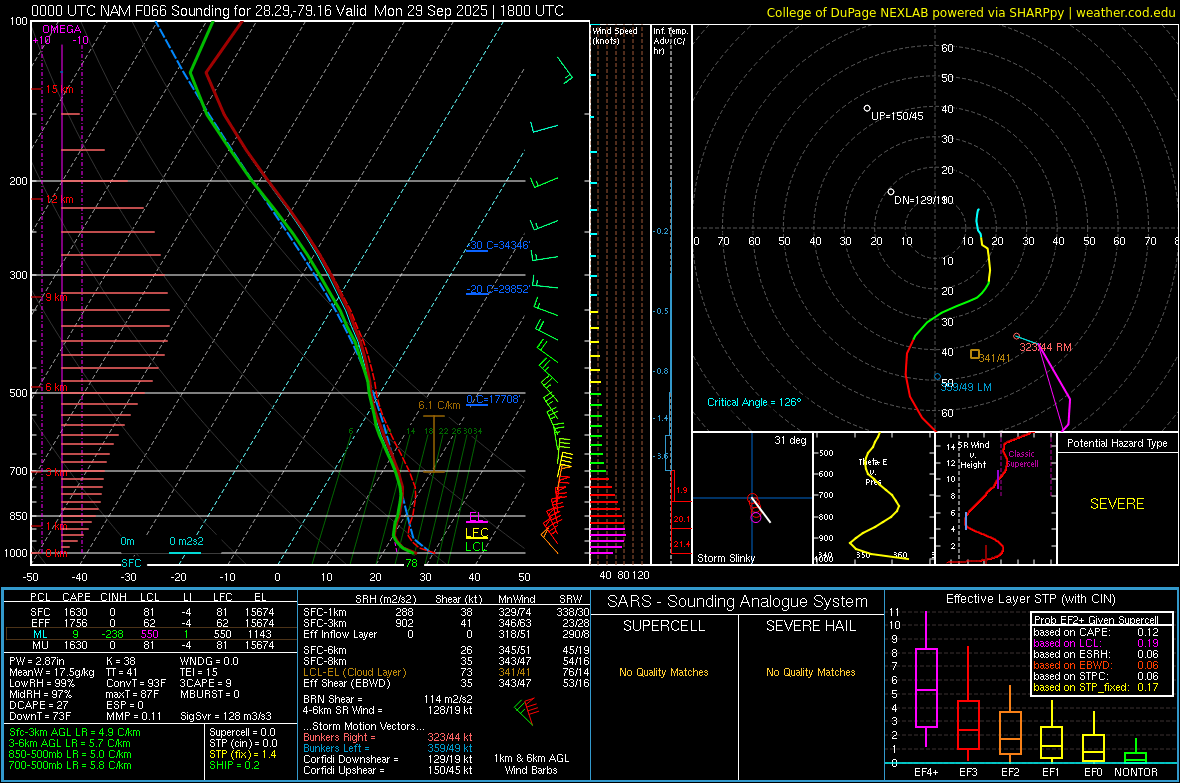This screenshot has width=1180, height=783.
Task: Click the Bunkers Left = 359/49 kt line
Action: click(x=388, y=748)
